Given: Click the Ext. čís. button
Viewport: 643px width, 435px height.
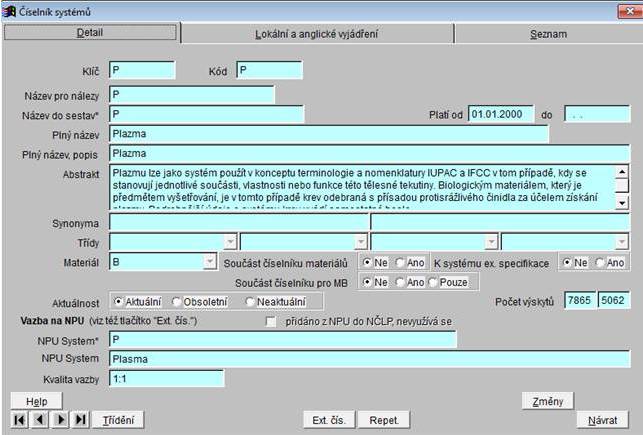Looking at the screenshot, I should coord(327,420).
